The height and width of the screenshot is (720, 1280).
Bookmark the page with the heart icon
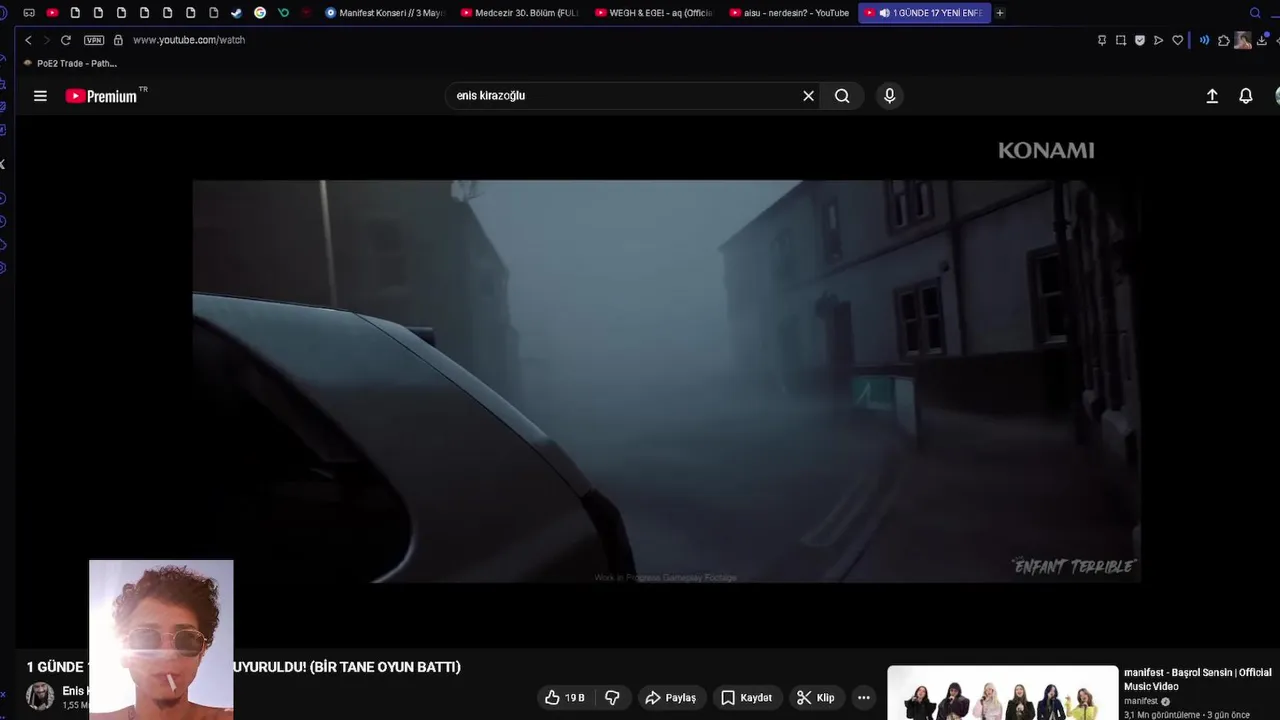[1178, 40]
